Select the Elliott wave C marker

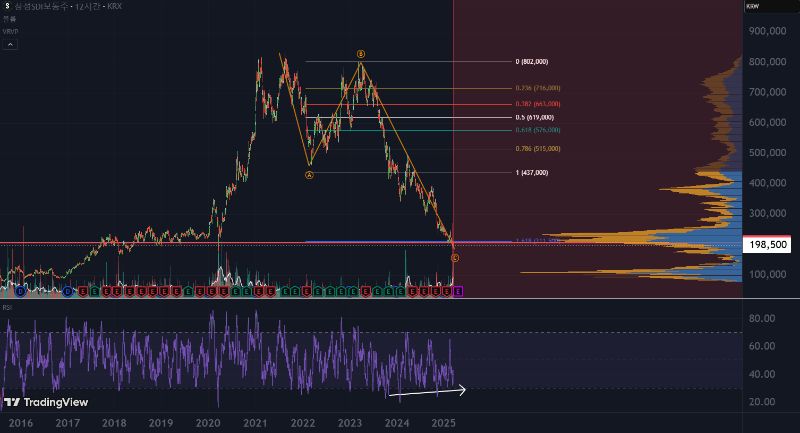[x=455, y=258]
